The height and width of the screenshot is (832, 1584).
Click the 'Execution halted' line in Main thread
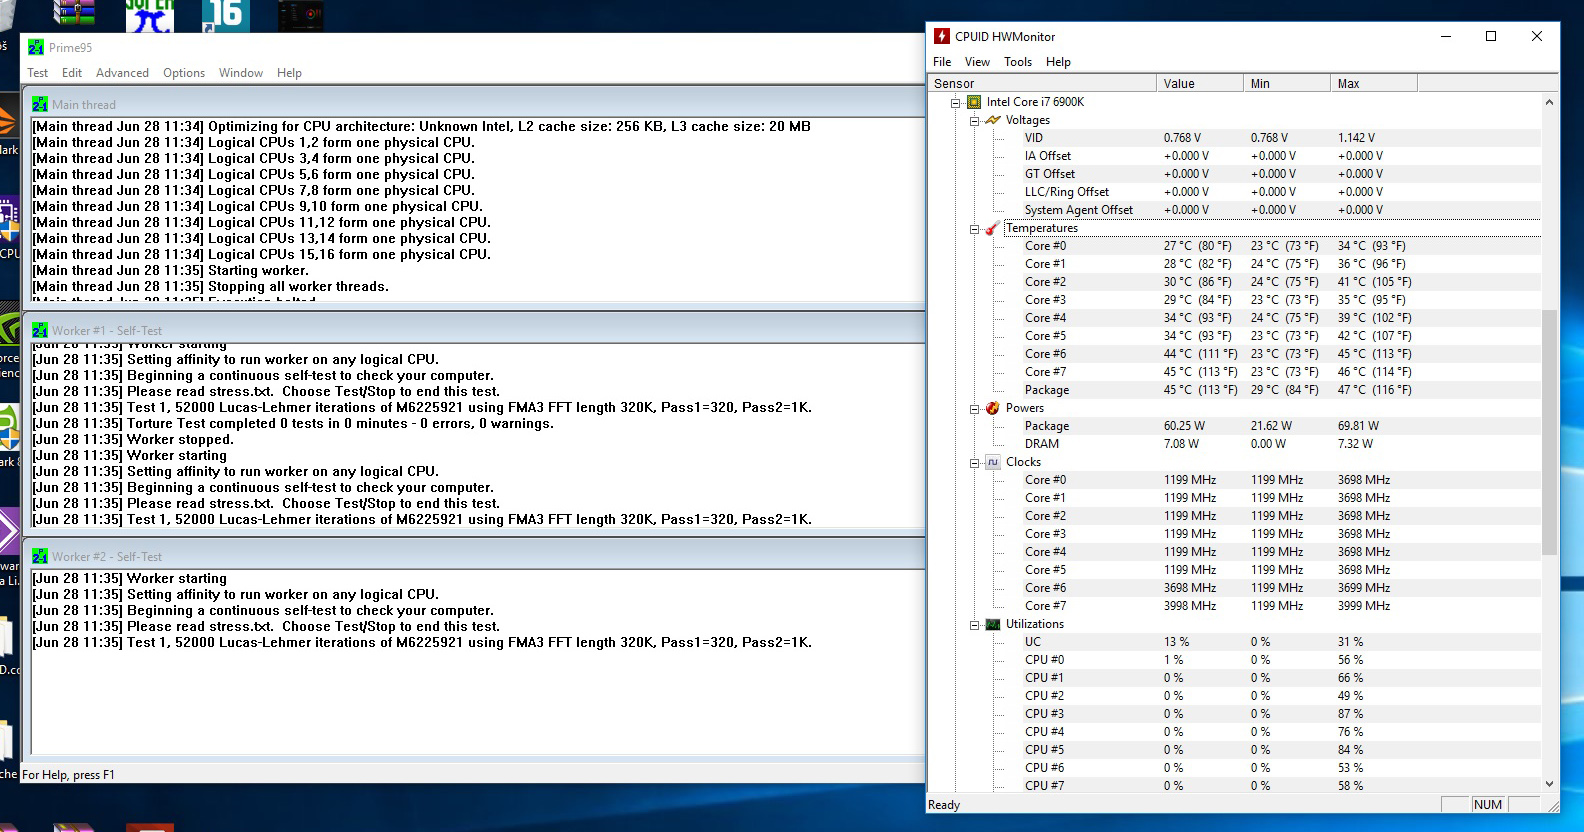tap(174, 300)
